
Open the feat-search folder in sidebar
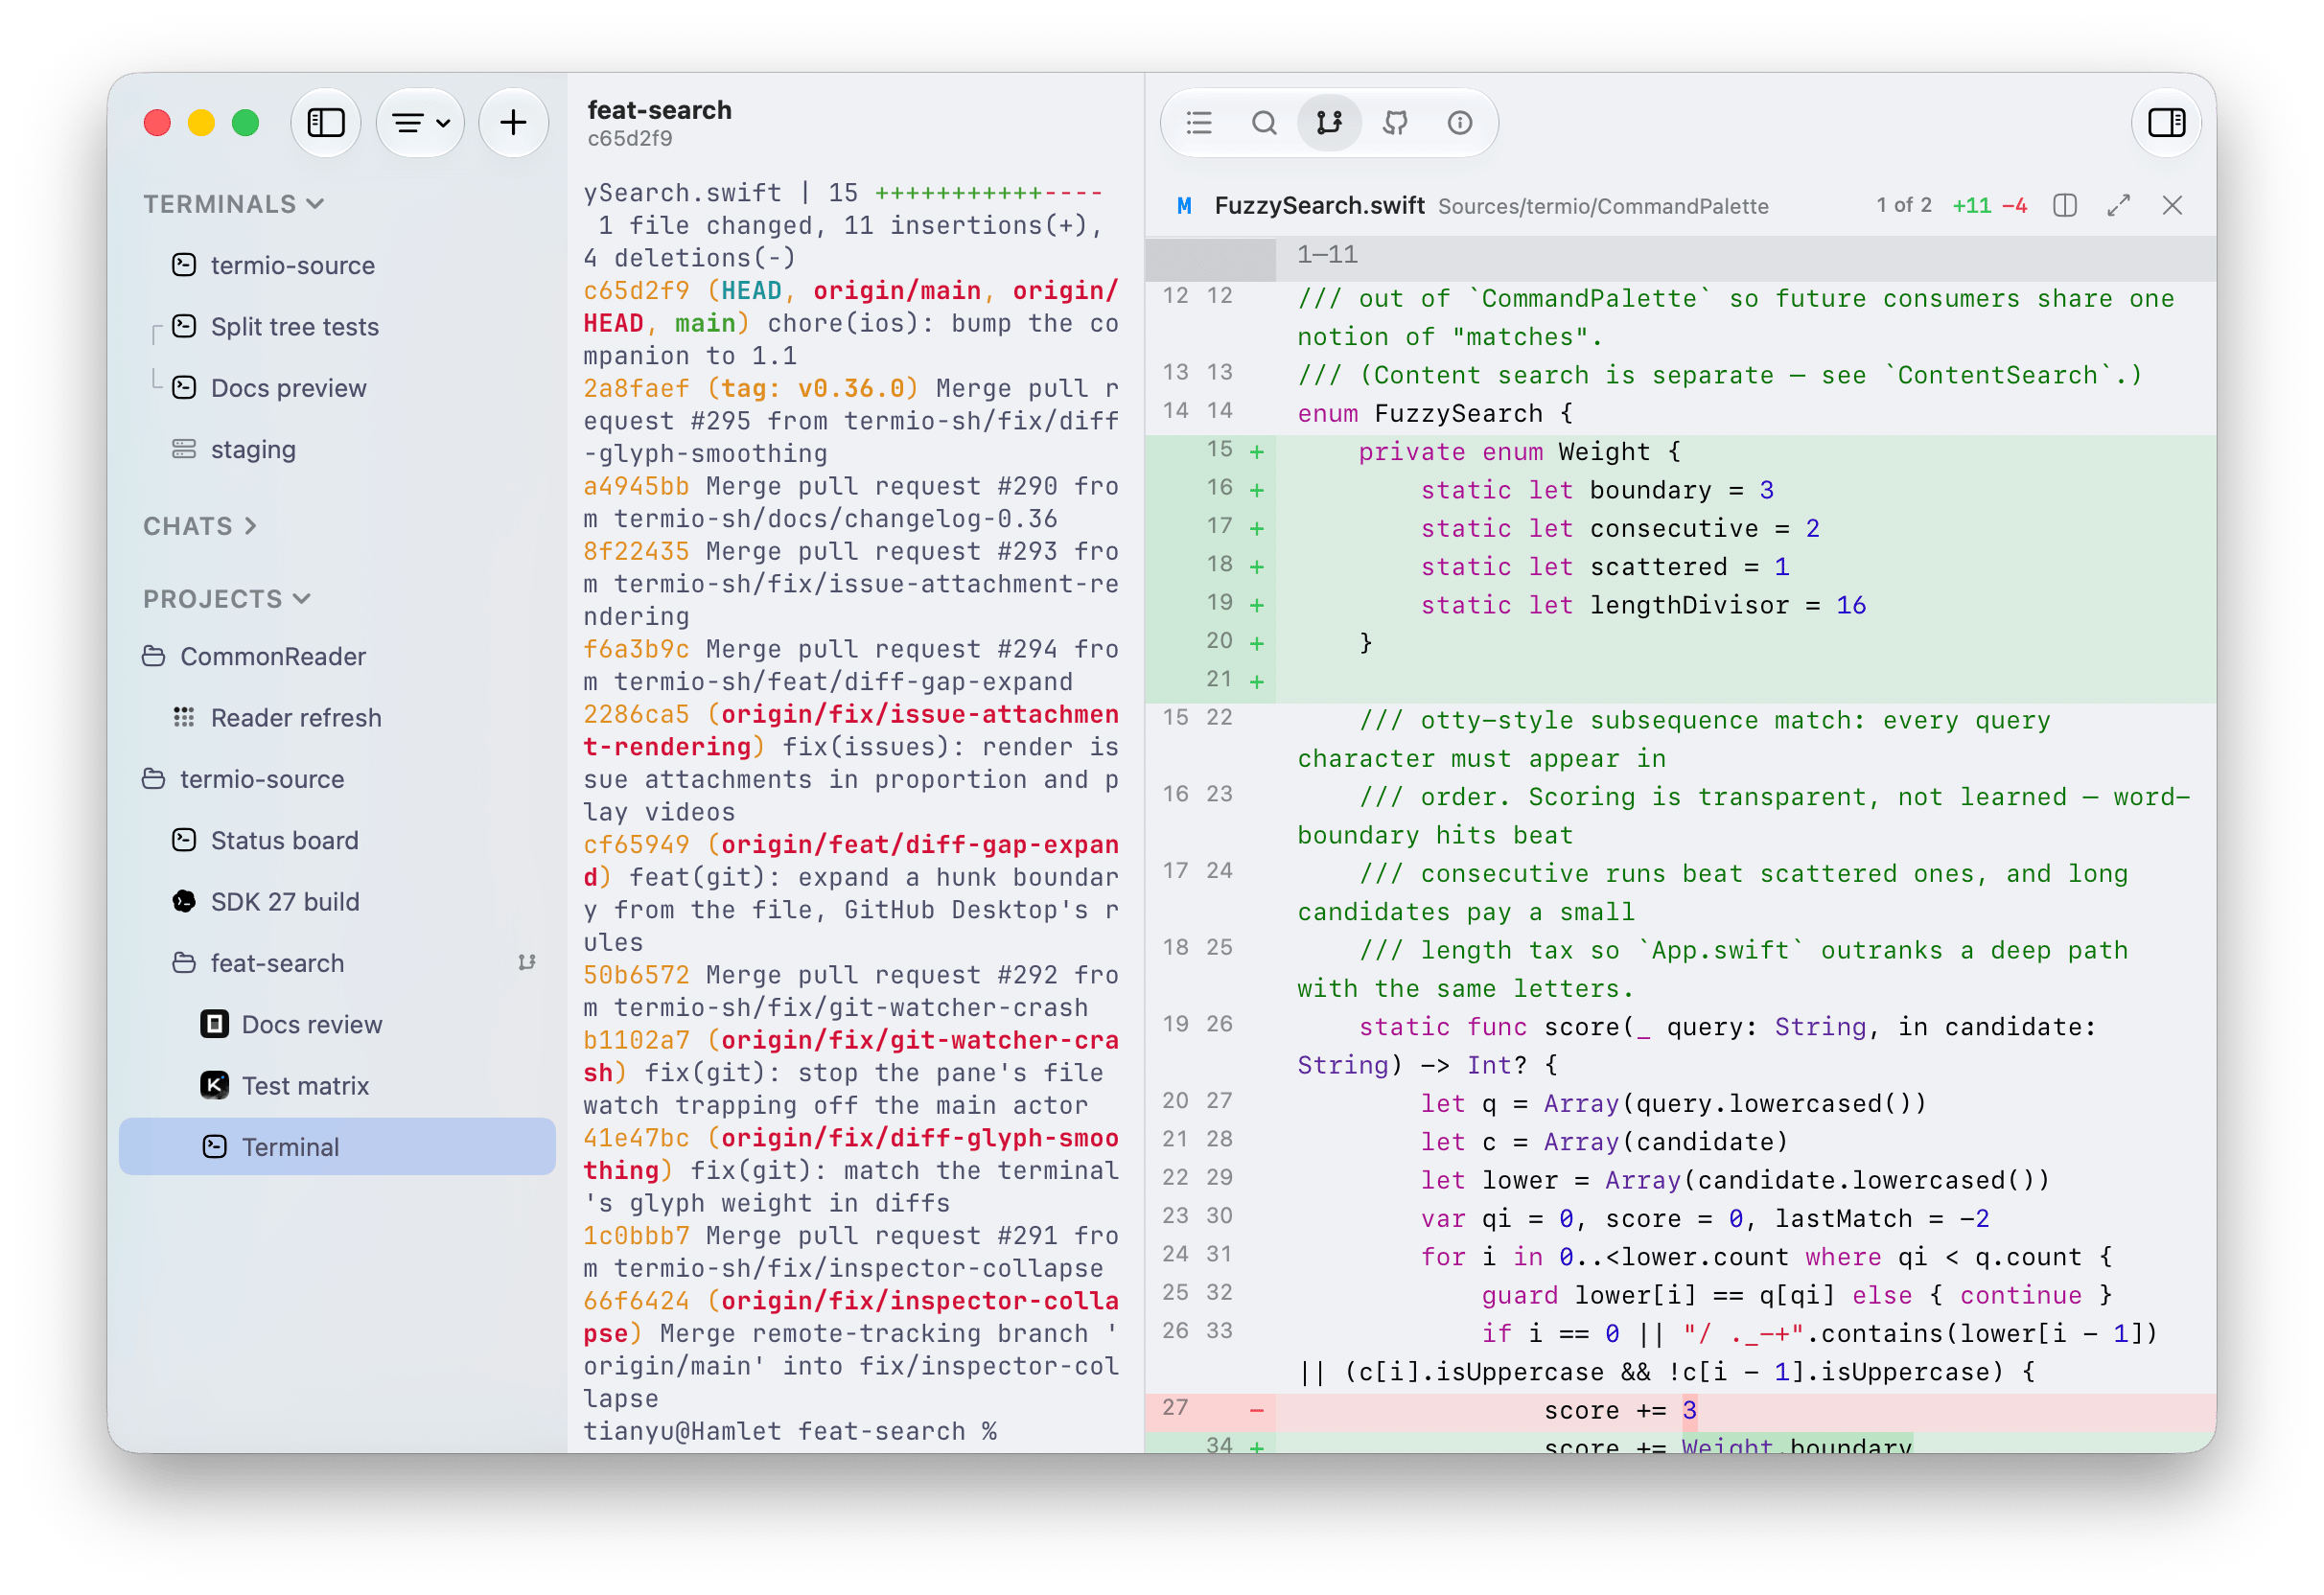[337, 963]
